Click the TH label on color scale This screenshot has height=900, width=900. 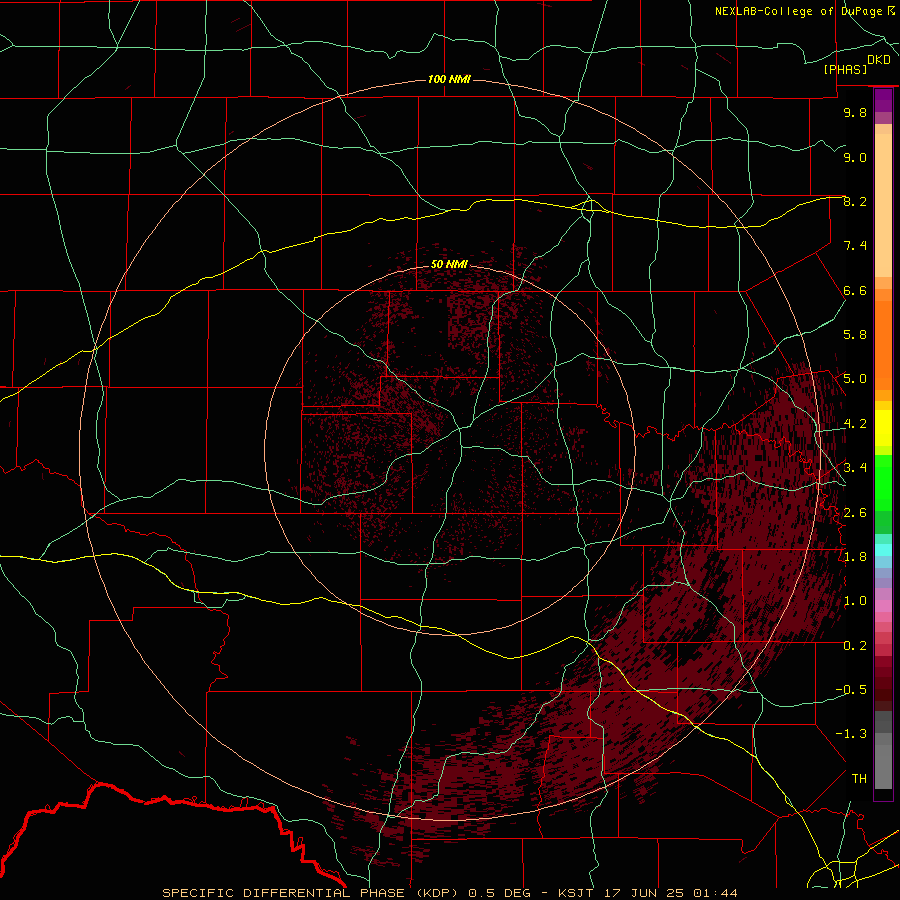[x=859, y=778]
